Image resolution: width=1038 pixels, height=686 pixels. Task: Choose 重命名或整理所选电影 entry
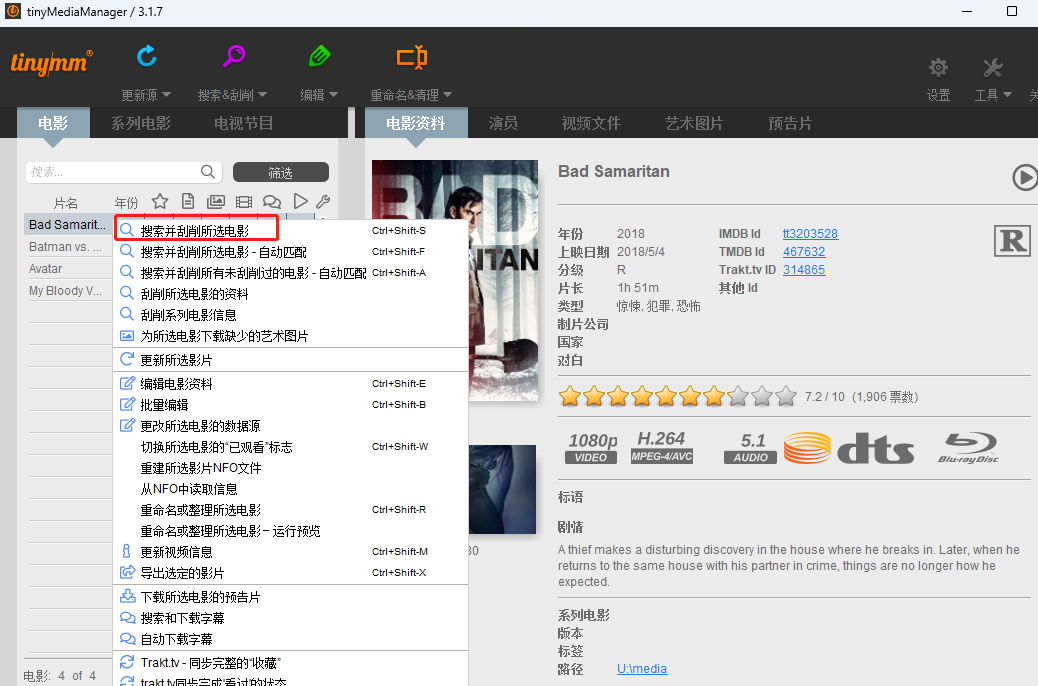tap(291, 510)
